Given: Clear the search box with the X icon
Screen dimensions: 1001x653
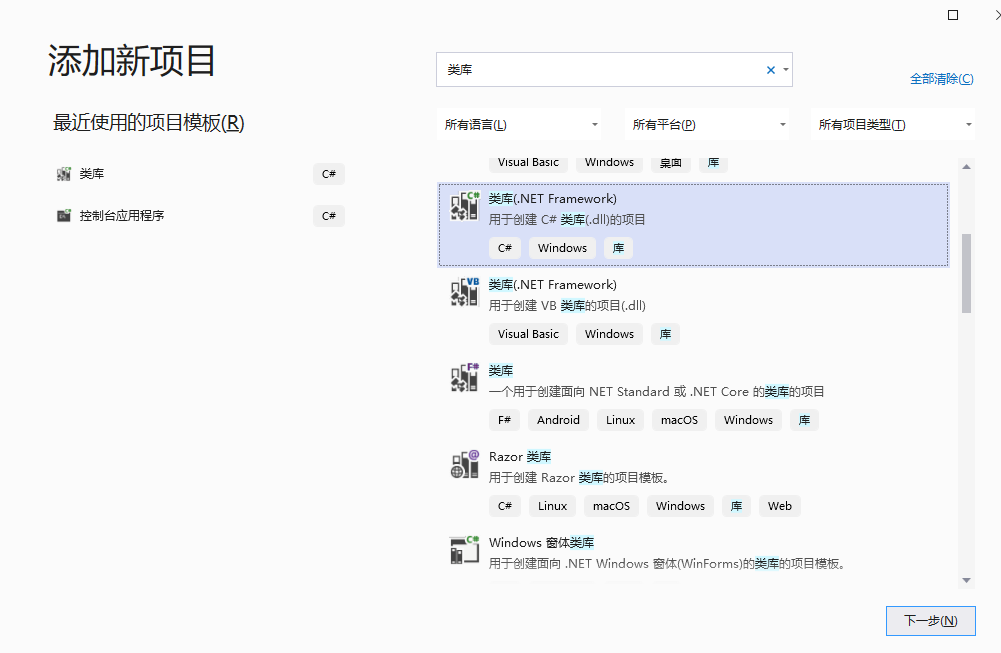Looking at the screenshot, I should click(771, 70).
